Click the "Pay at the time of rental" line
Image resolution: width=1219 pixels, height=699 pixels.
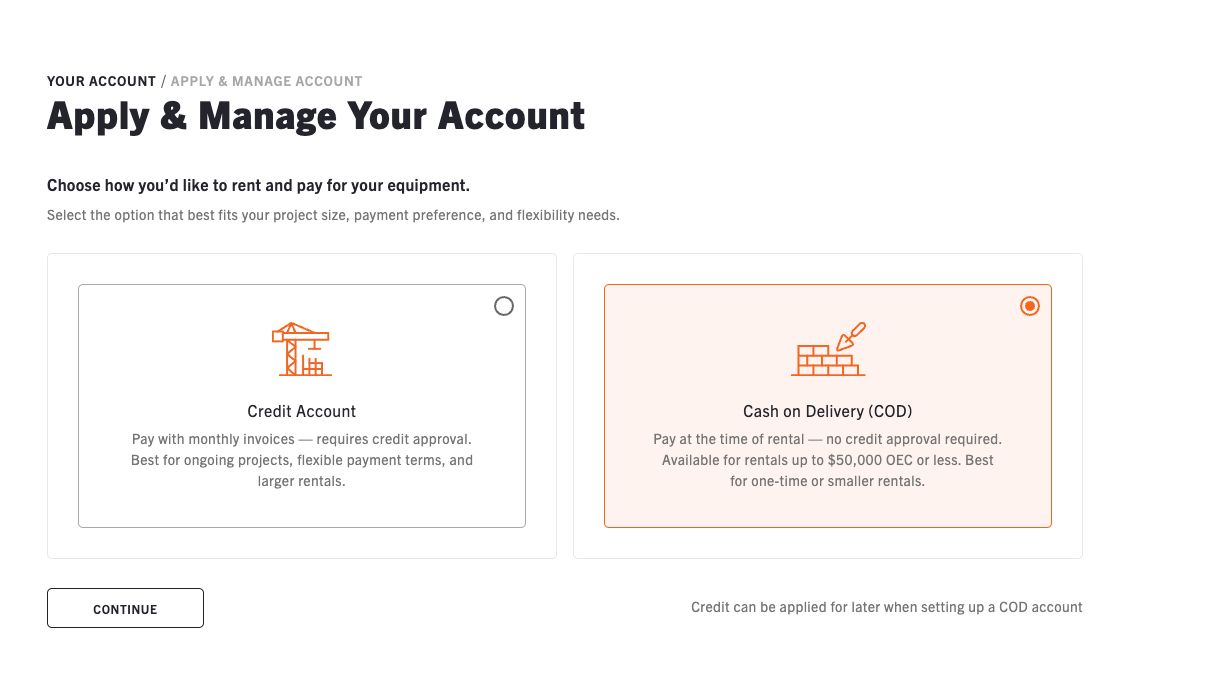pos(828,439)
